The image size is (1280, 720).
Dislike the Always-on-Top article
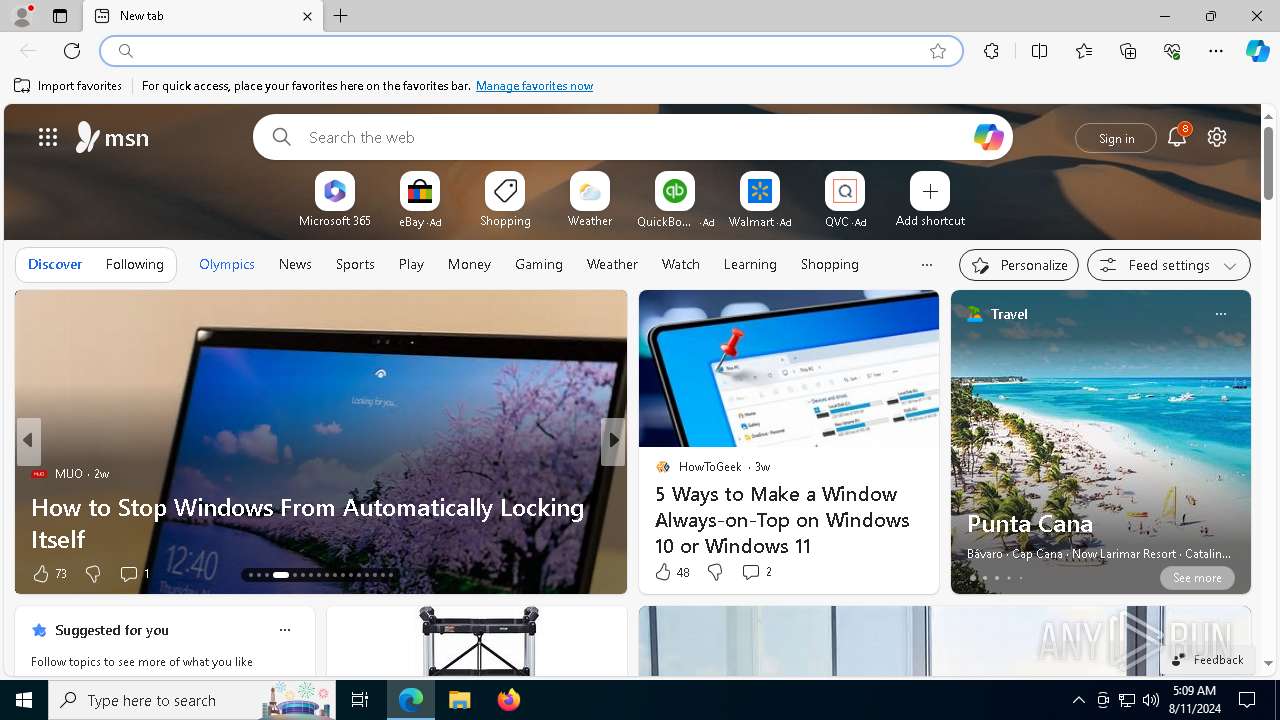pyautogui.click(x=714, y=572)
